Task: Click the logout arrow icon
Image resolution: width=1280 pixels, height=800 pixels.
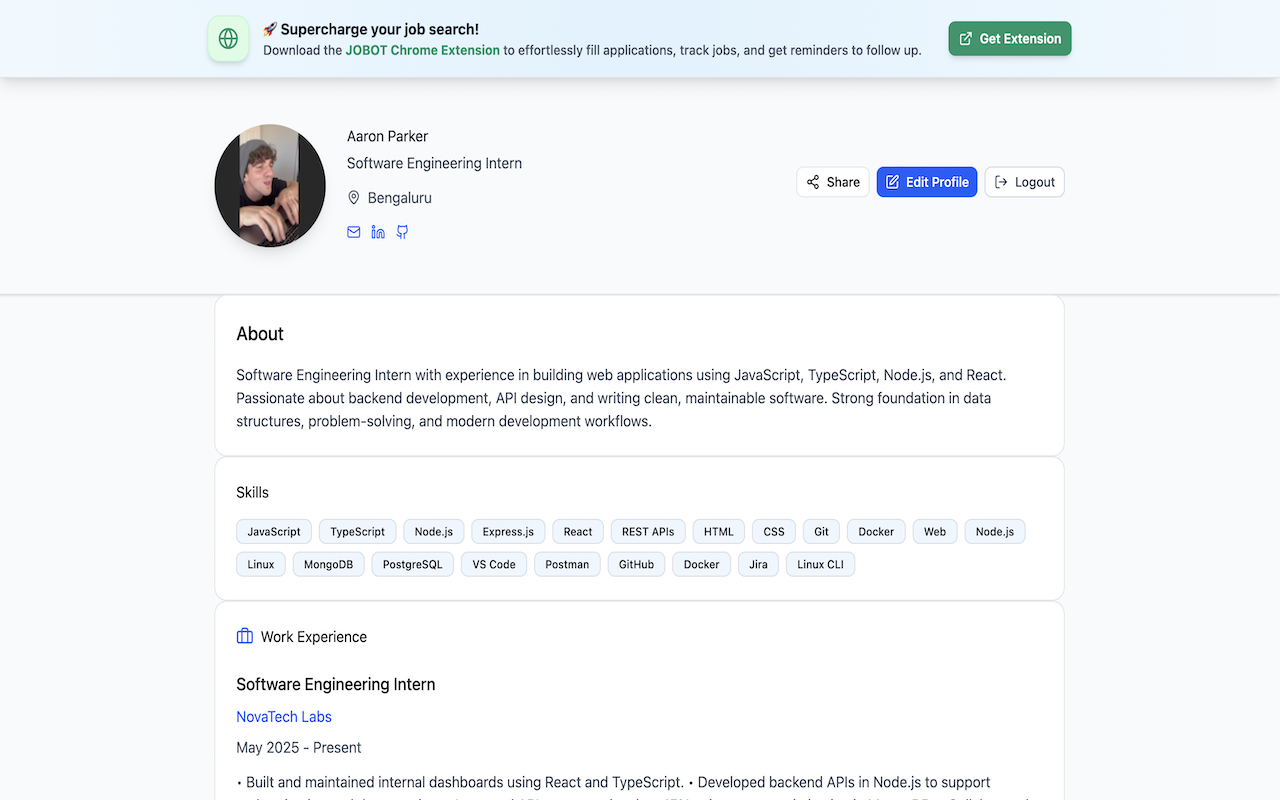Action: click(1000, 182)
